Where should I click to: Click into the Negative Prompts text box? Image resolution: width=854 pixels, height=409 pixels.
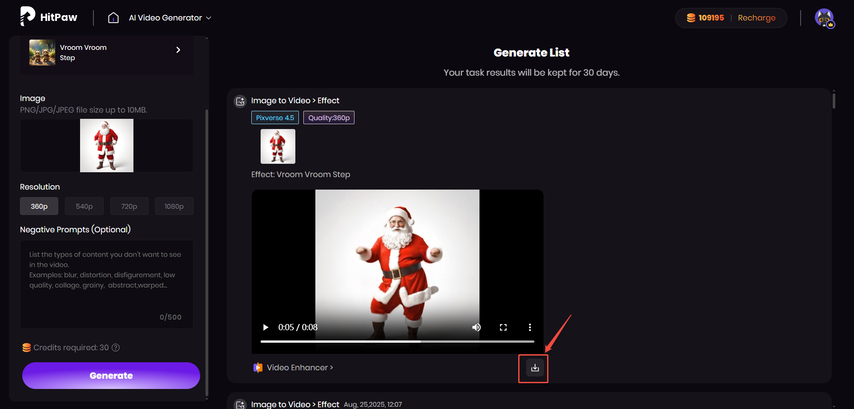click(x=106, y=284)
